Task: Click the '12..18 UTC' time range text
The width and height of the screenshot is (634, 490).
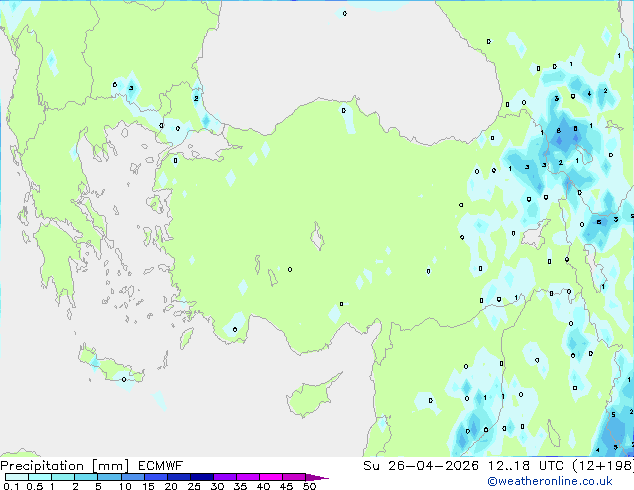Action: (526, 466)
